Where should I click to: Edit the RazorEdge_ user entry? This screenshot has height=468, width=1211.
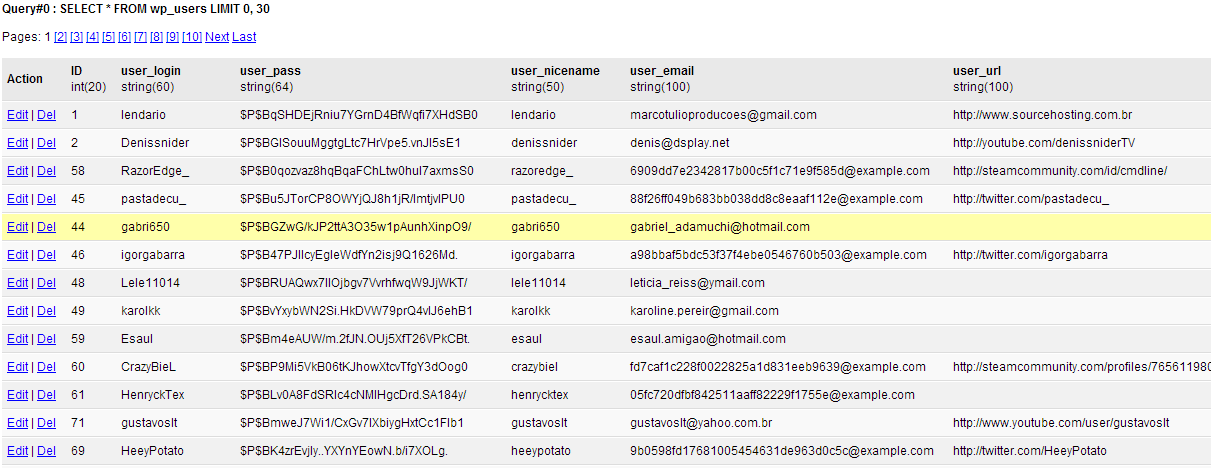pos(17,171)
